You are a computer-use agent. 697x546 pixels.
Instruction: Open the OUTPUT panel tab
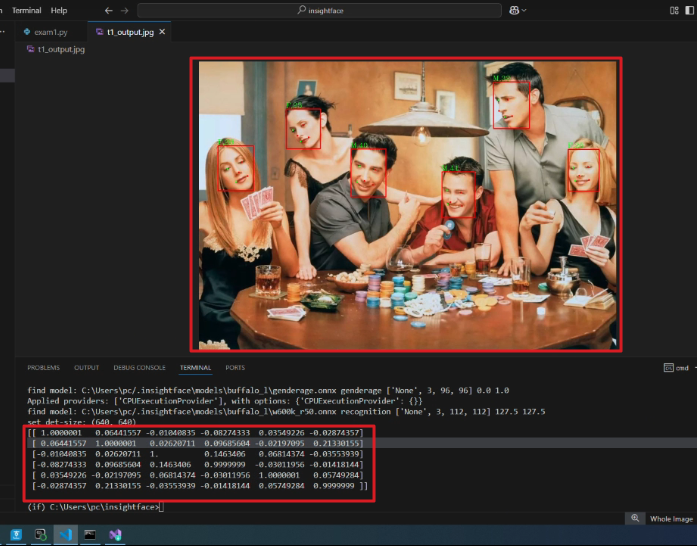(x=87, y=368)
